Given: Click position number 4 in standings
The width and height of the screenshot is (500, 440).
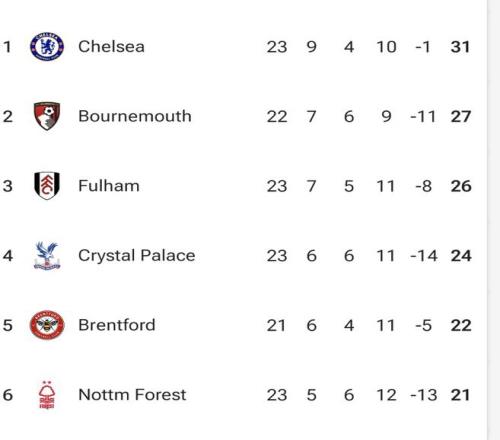Looking at the screenshot, I should coord(8,256).
